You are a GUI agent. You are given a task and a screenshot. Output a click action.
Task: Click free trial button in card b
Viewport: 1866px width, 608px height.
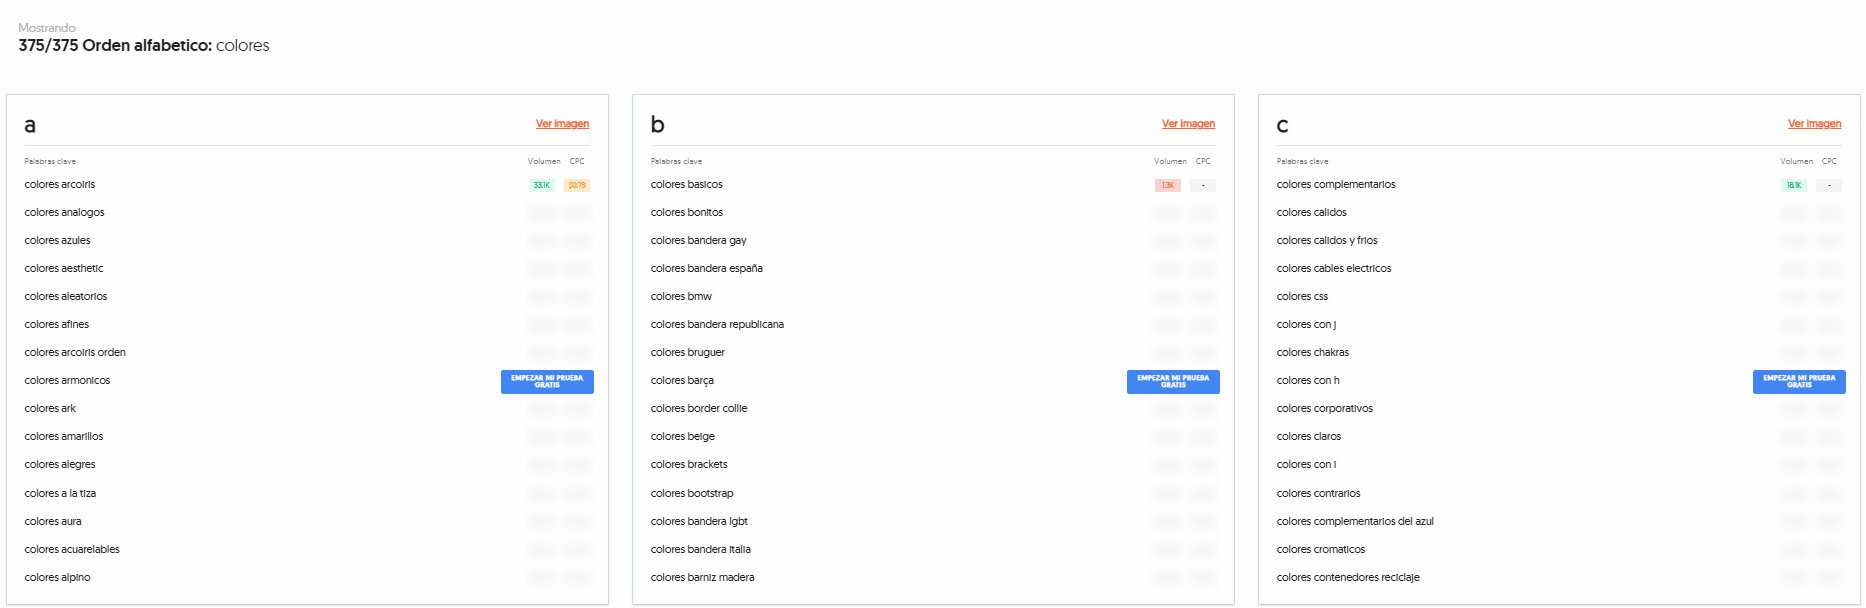[x=1173, y=382]
